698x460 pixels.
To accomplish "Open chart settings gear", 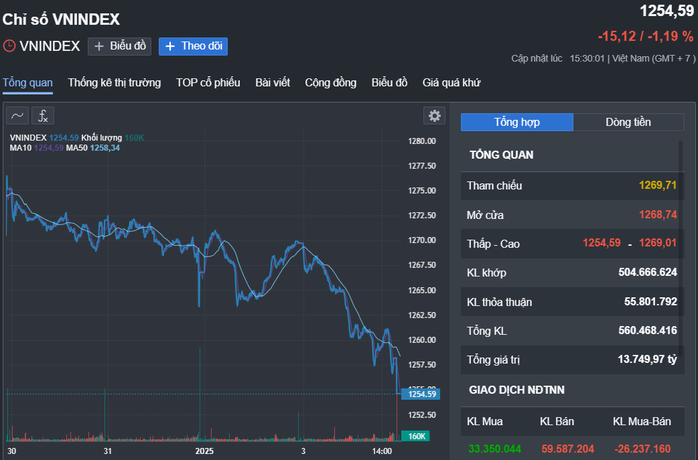I will pyautogui.click(x=434, y=116).
